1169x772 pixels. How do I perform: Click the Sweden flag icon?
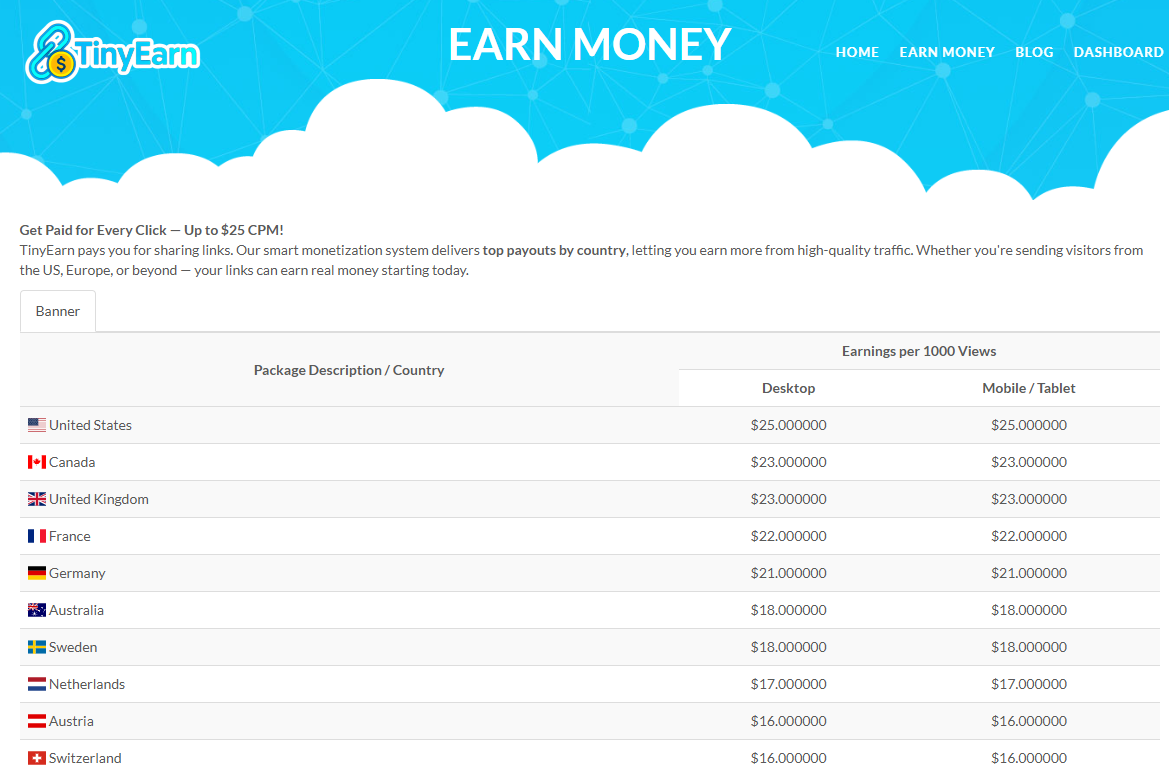(37, 647)
